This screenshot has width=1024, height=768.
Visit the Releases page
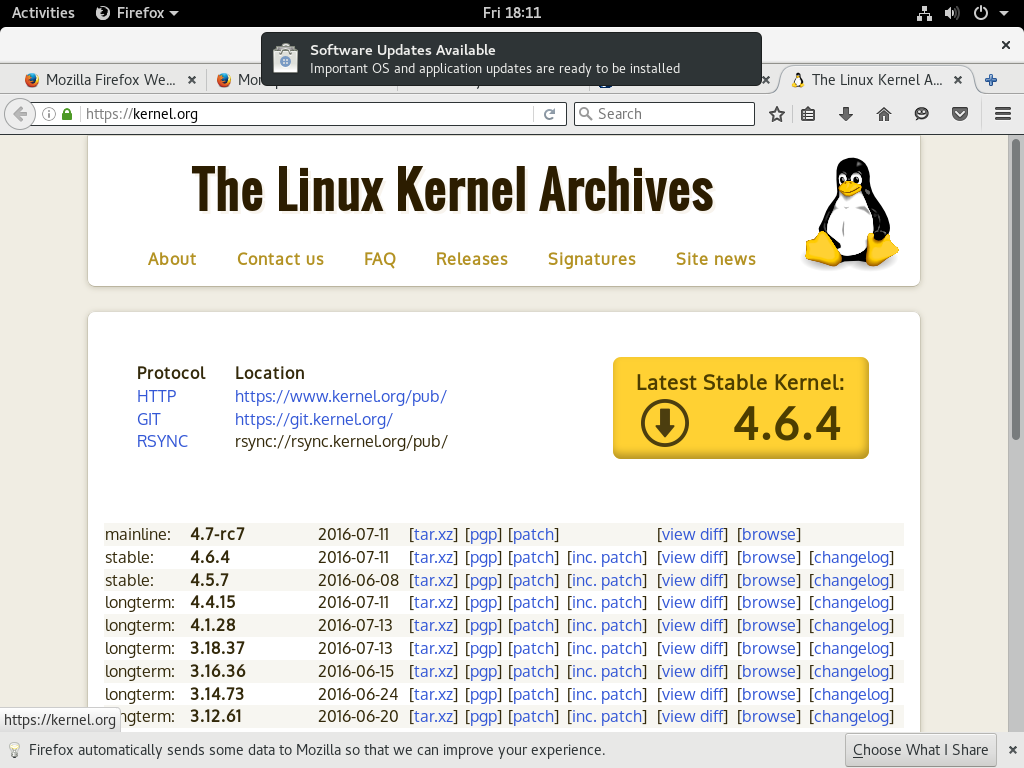coord(472,259)
